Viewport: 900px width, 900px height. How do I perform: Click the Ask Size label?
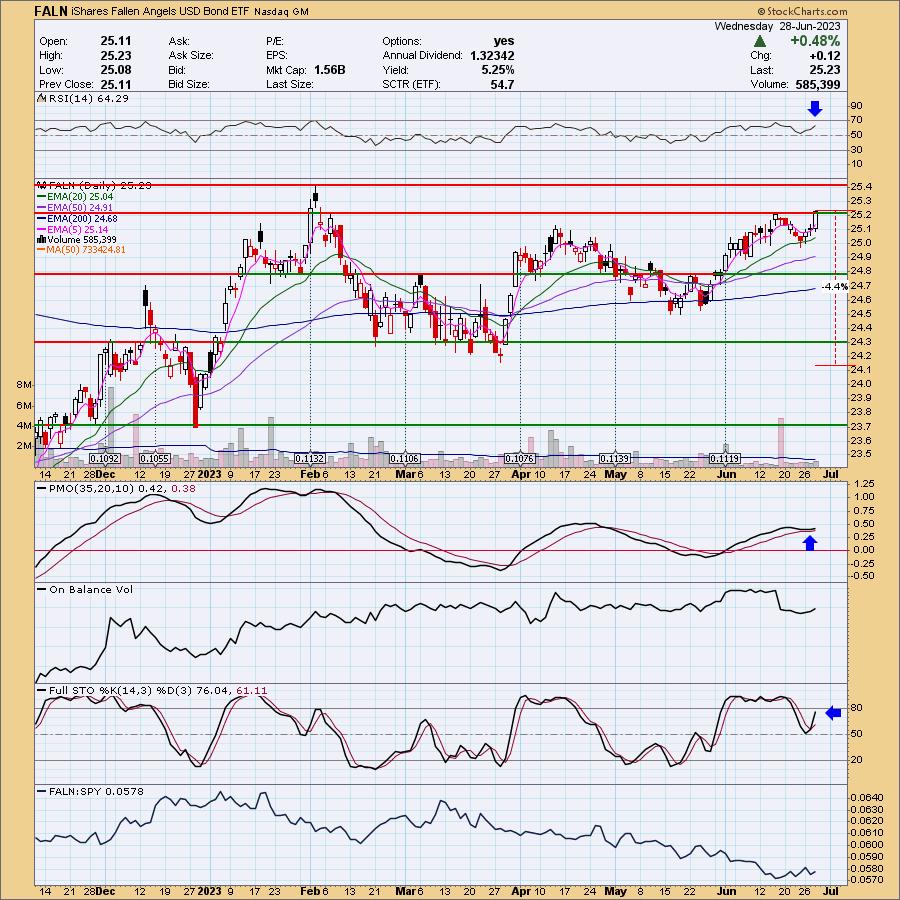191,56
